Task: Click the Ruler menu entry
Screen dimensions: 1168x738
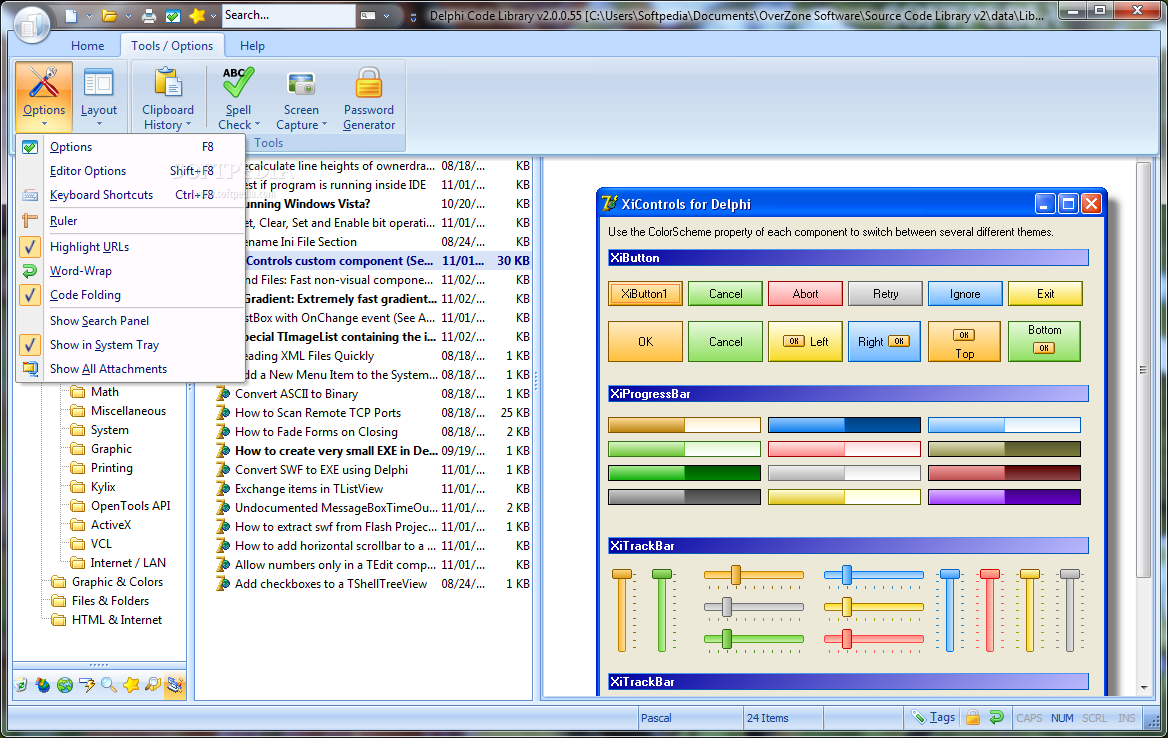Action: click(131, 220)
